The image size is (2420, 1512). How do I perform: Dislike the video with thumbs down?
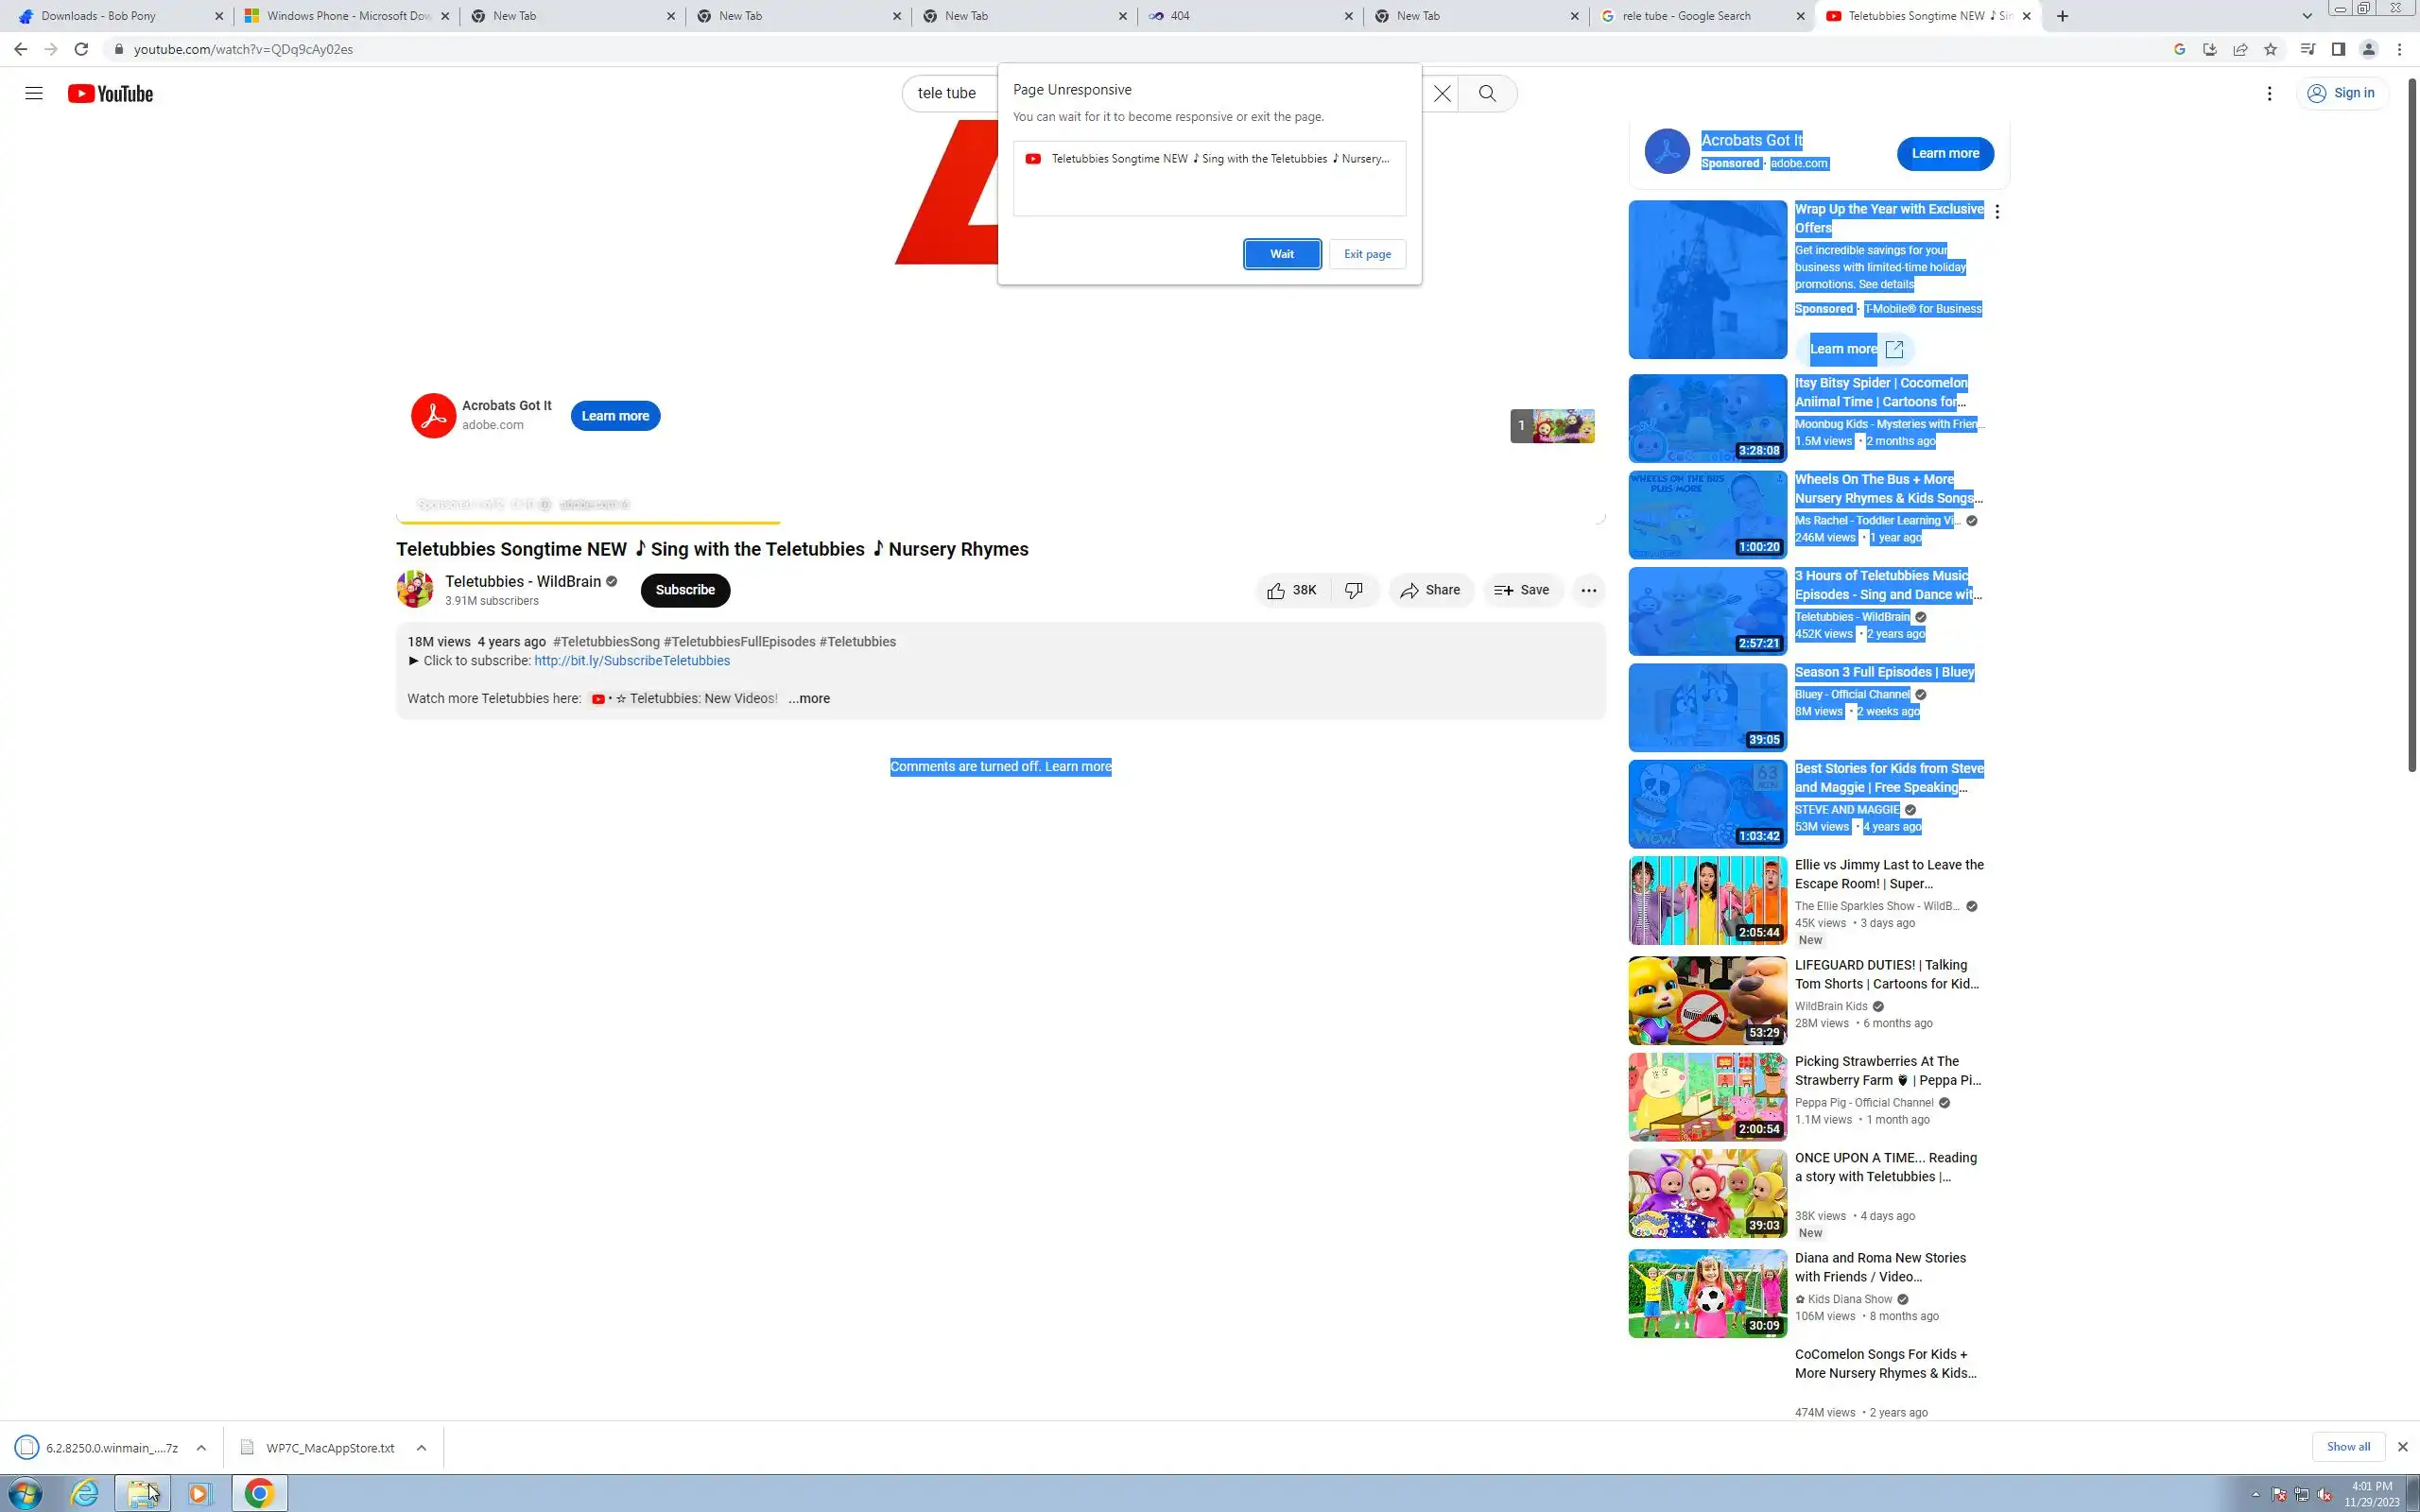[x=1354, y=590]
